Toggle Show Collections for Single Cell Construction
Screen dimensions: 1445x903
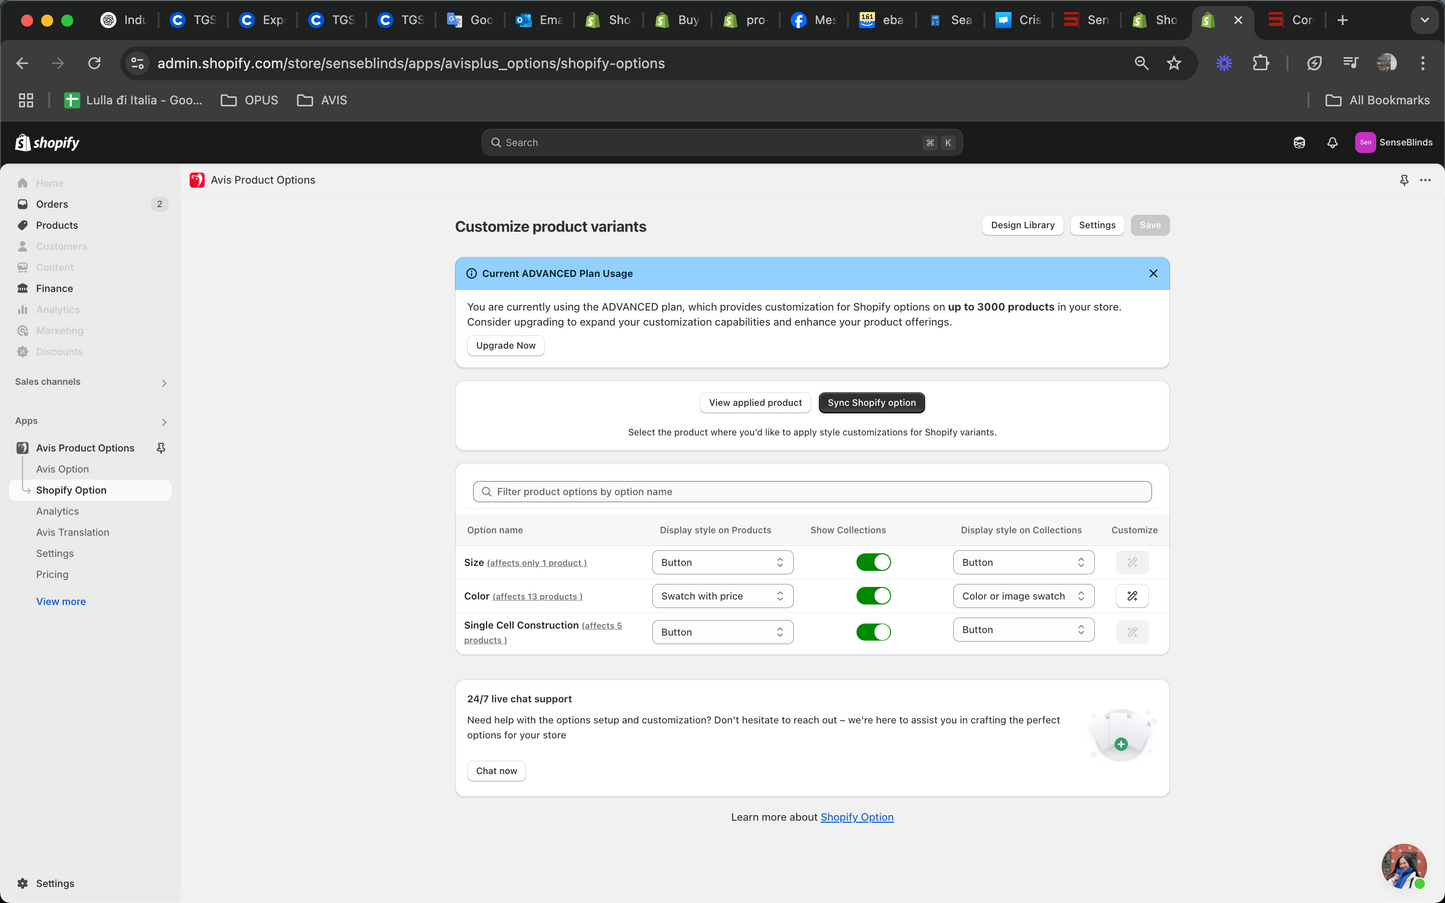tap(873, 632)
